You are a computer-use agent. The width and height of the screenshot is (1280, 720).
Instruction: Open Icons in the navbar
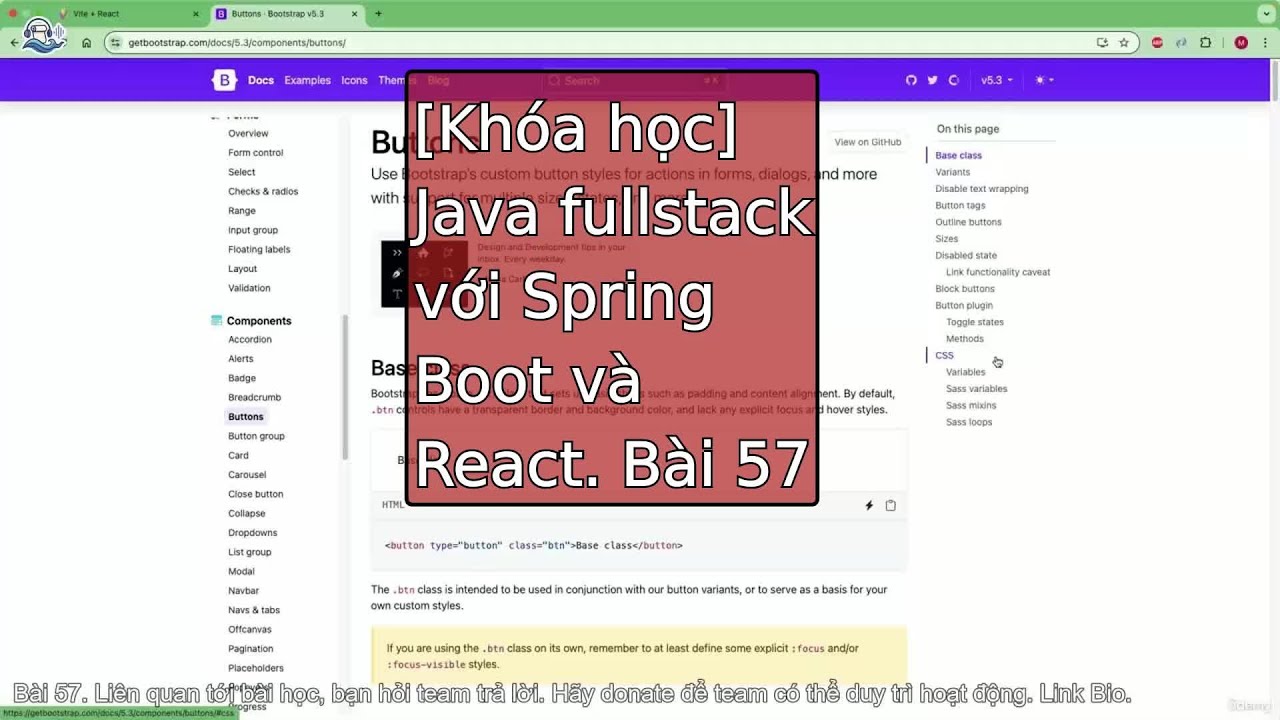point(354,80)
